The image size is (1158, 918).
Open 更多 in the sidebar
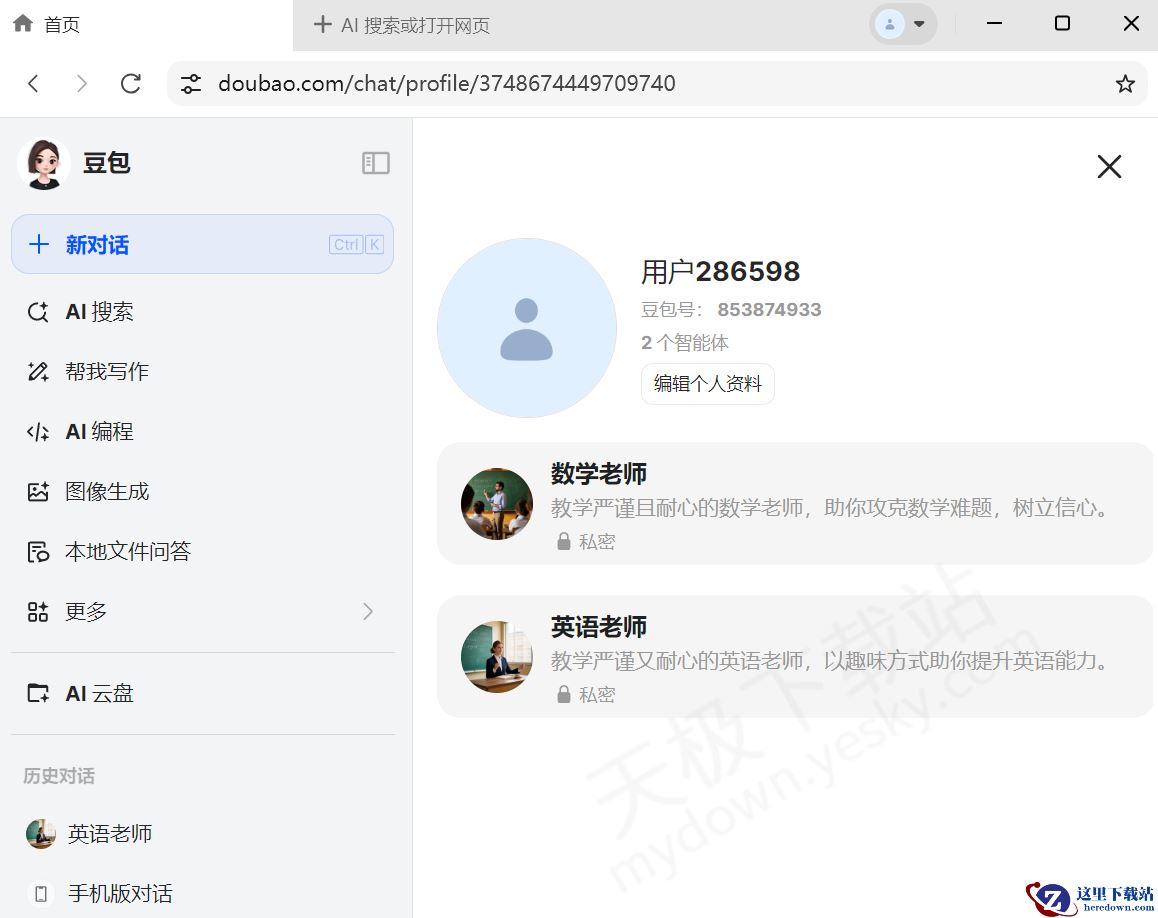click(x=202, y=612)
